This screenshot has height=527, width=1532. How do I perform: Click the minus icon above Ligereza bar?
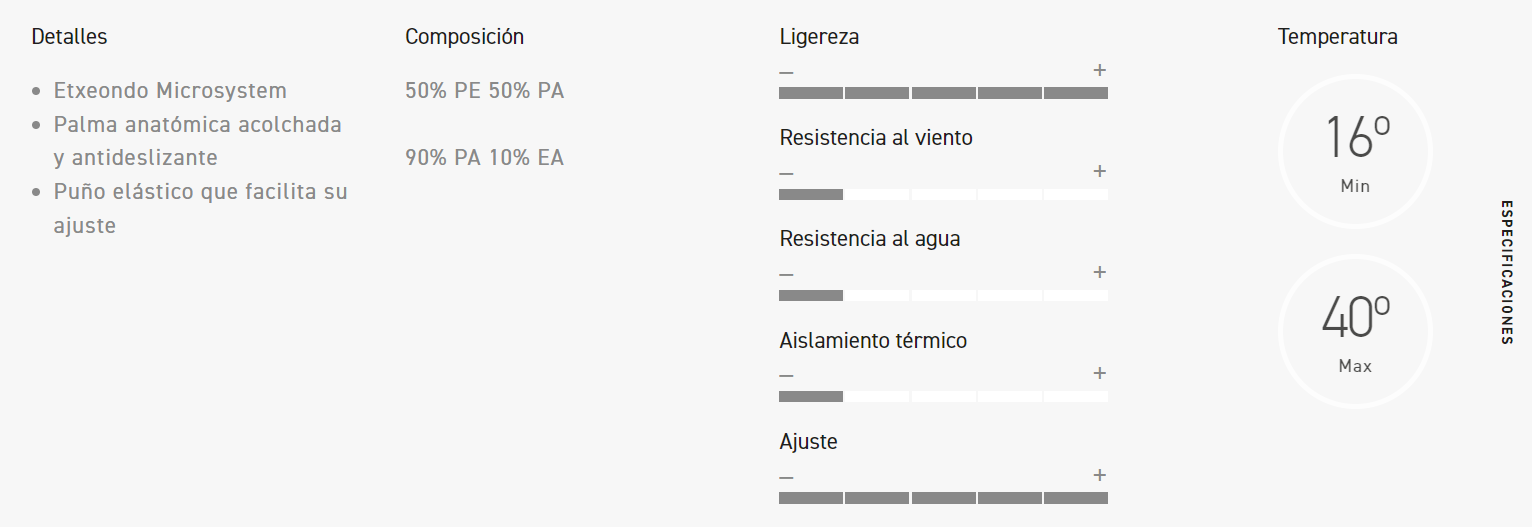click(786, 72)
